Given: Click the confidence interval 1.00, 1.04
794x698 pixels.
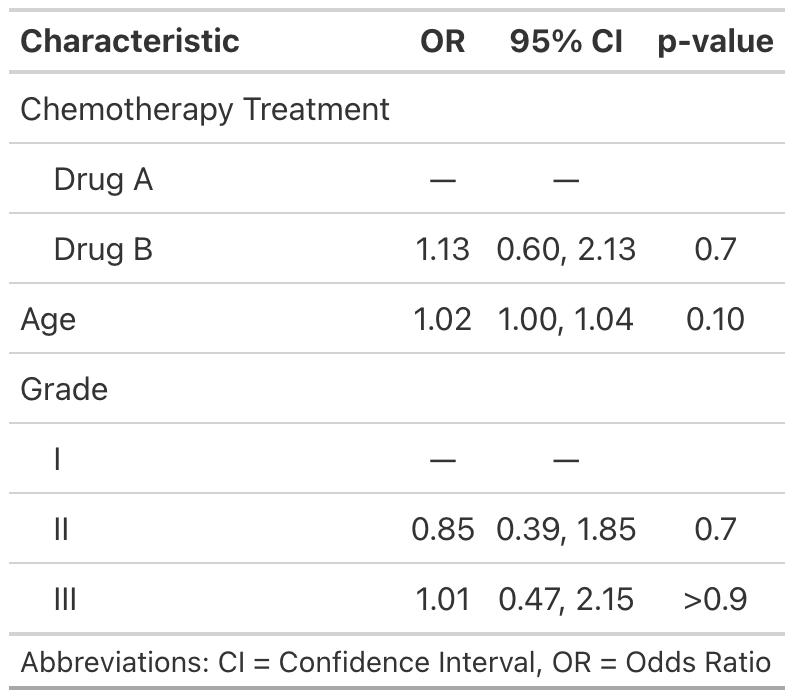Looking at the screenshot, I should click(x=566, y=319).
